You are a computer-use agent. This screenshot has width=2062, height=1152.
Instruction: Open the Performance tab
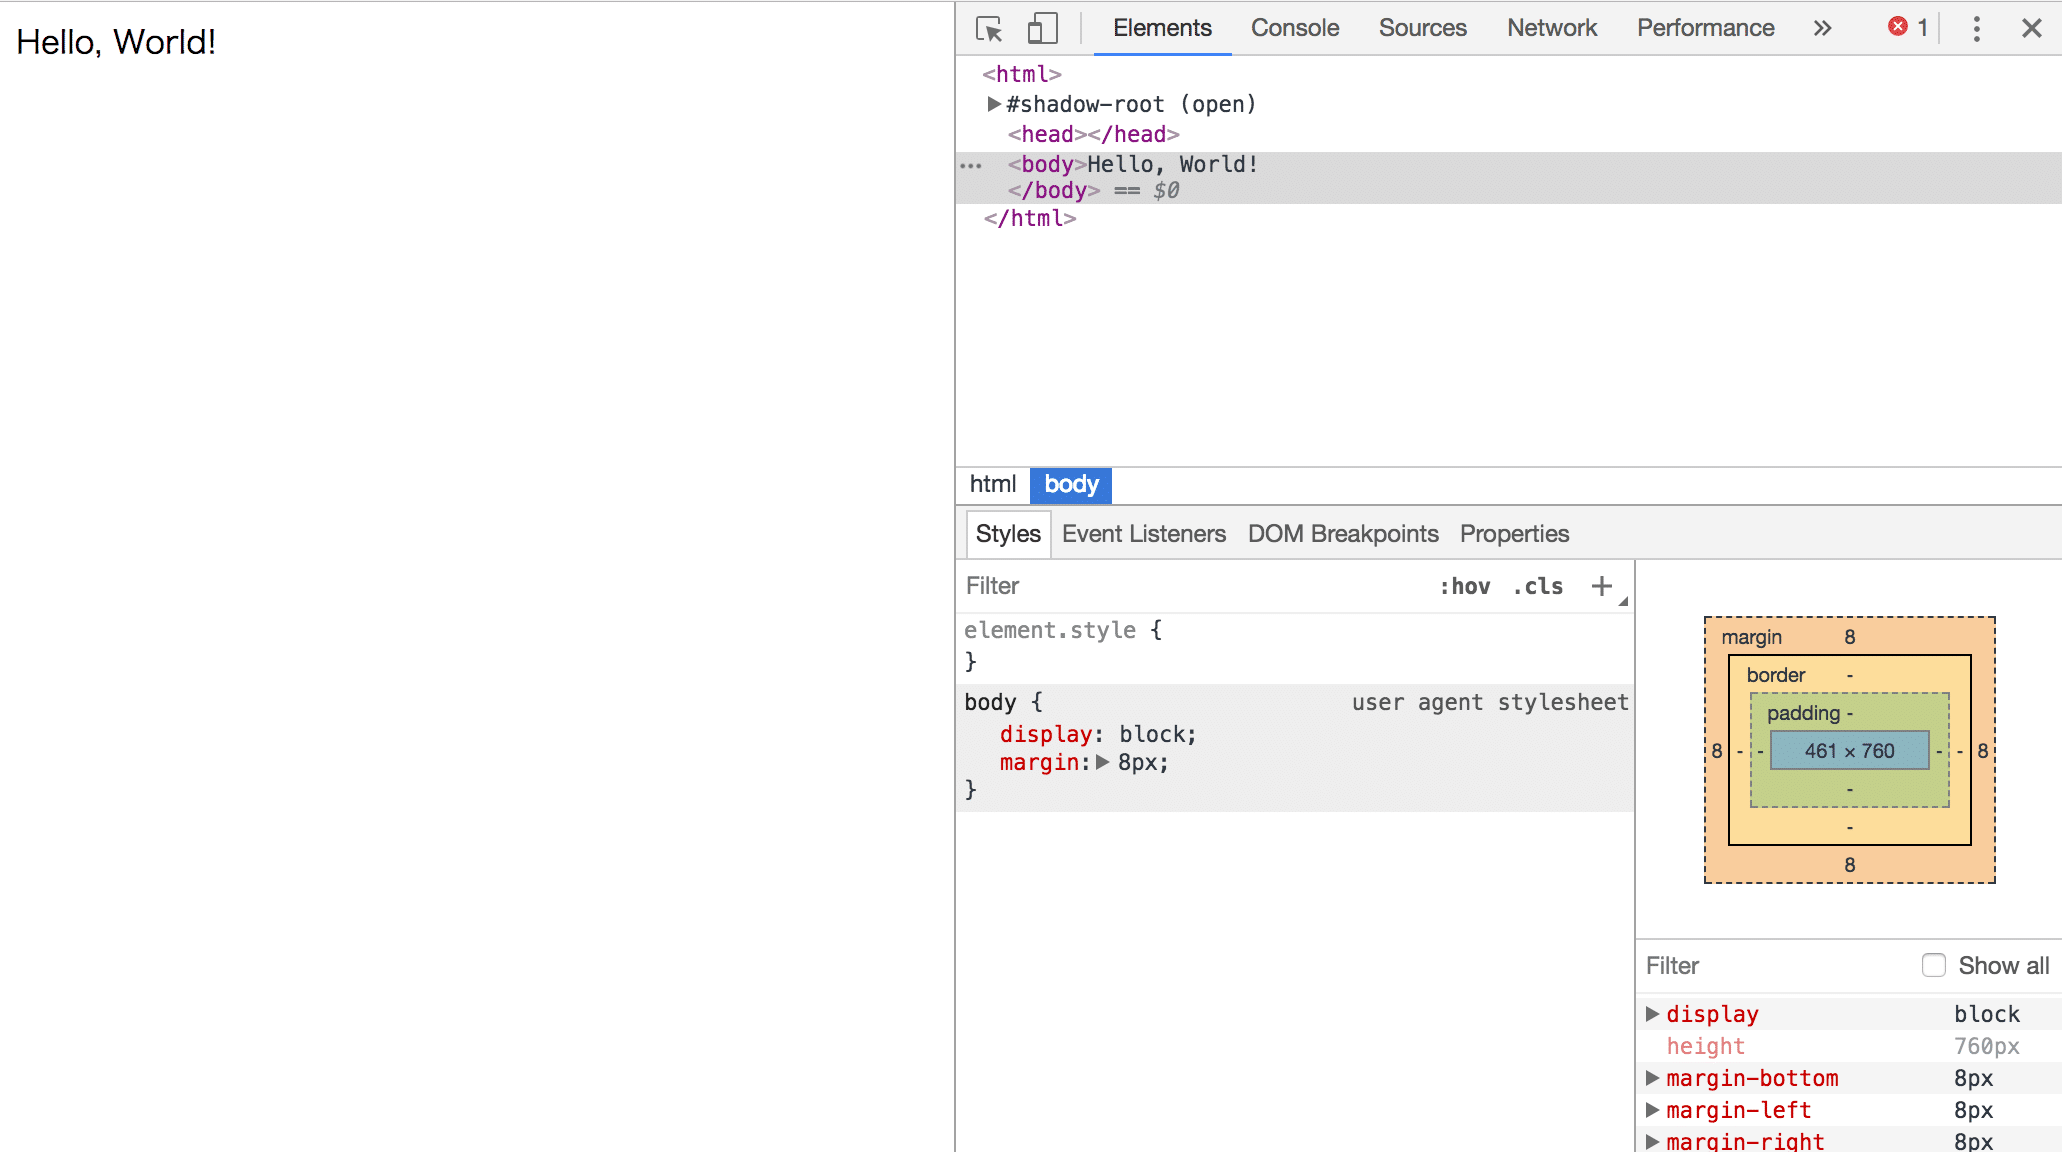pyautogui.click(x=1705, y=28)
